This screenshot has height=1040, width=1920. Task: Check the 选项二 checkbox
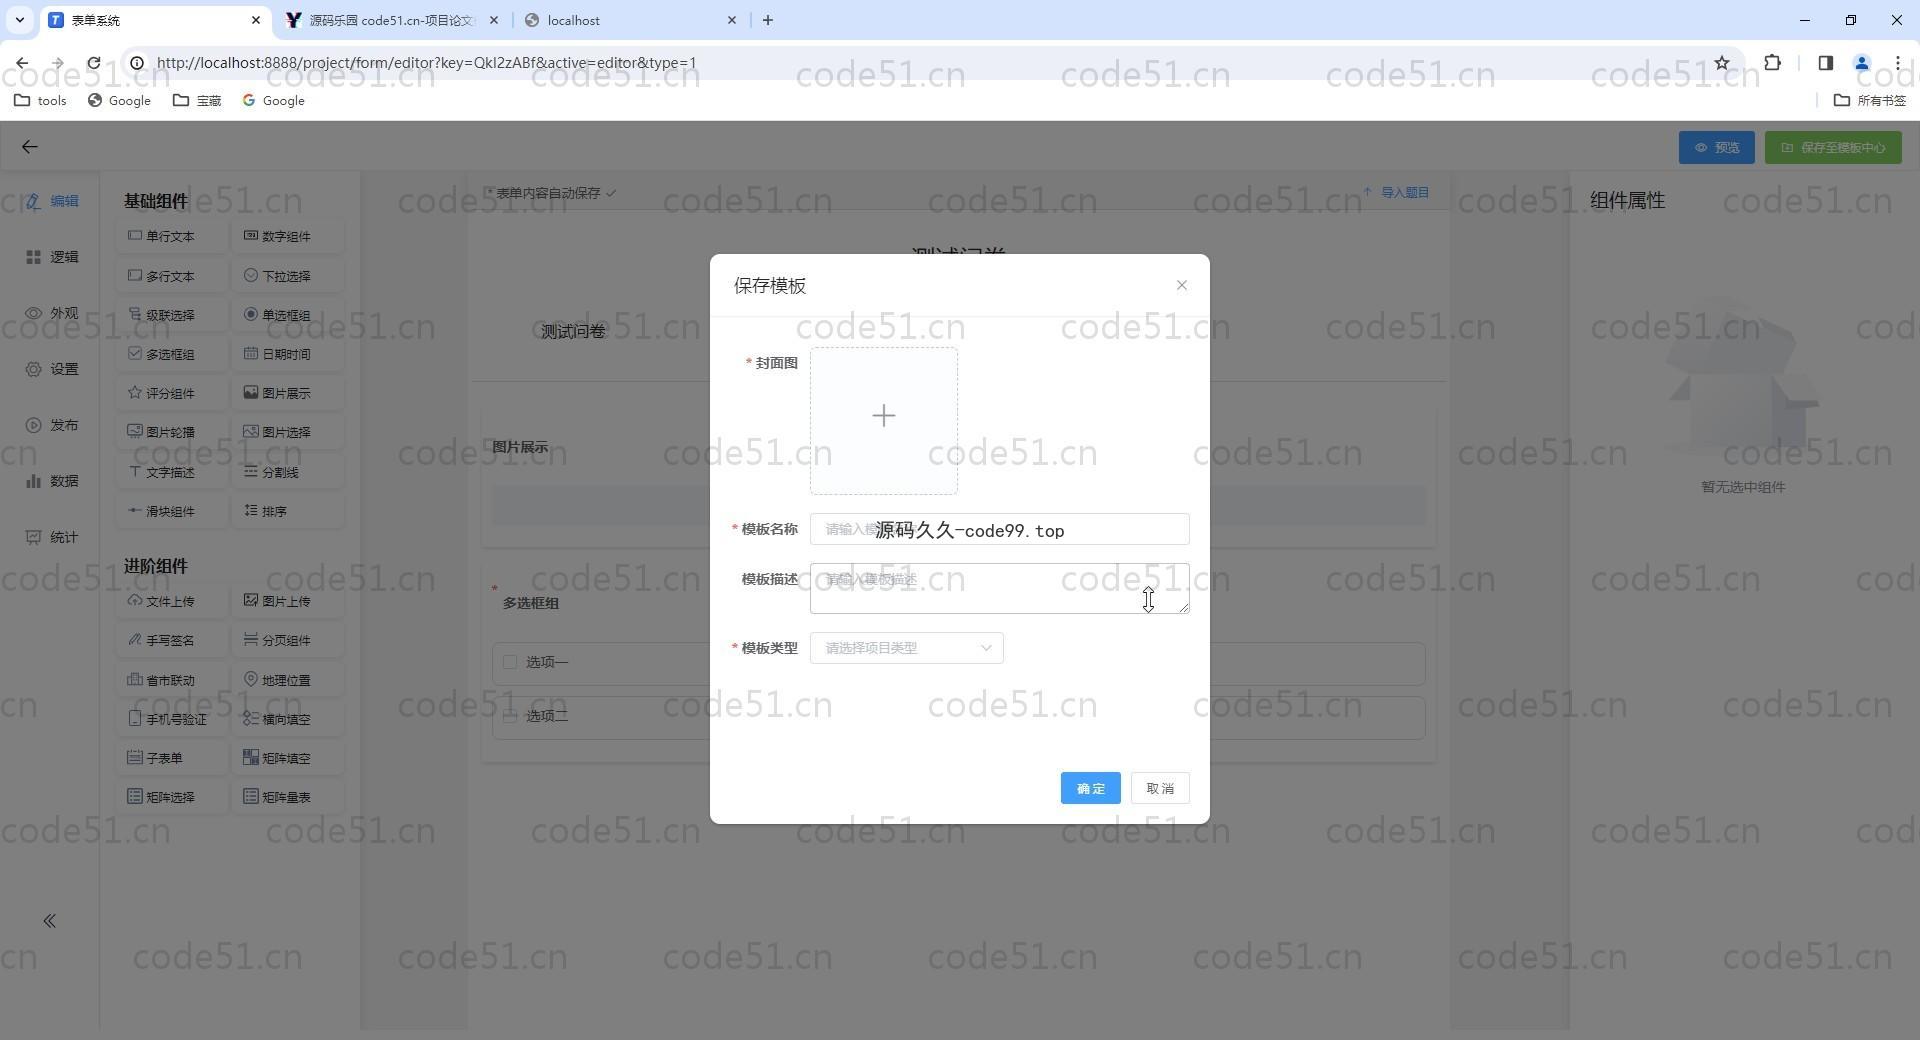pyautogui.click(x=510, y=716)
